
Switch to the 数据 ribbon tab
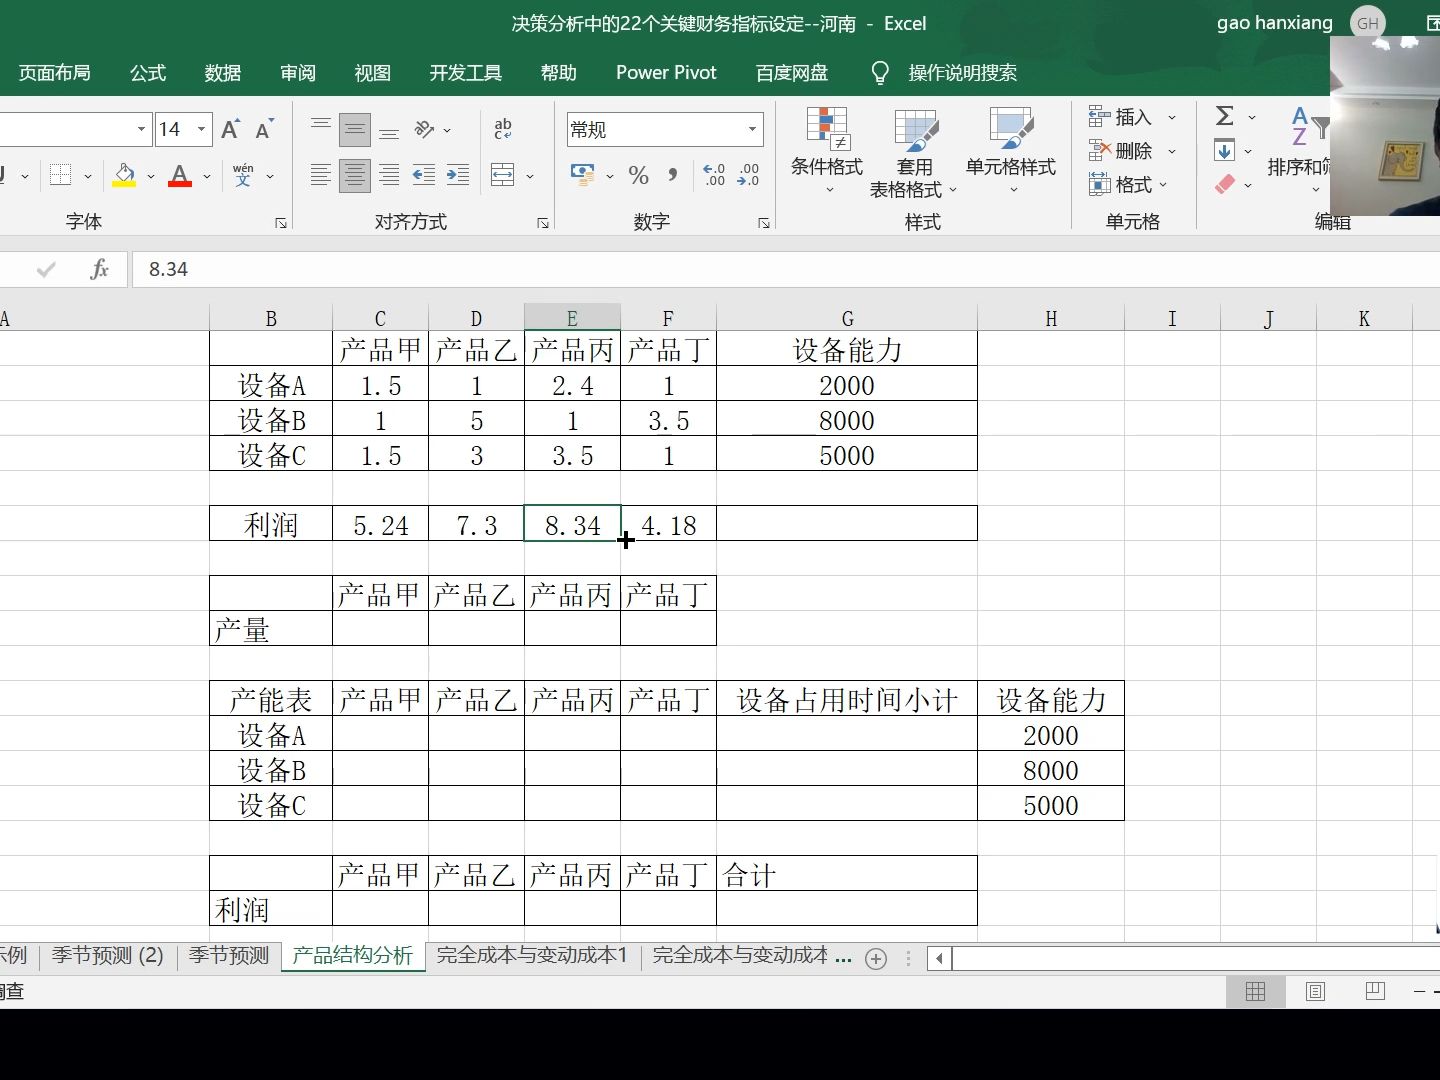tap(222, 72)
